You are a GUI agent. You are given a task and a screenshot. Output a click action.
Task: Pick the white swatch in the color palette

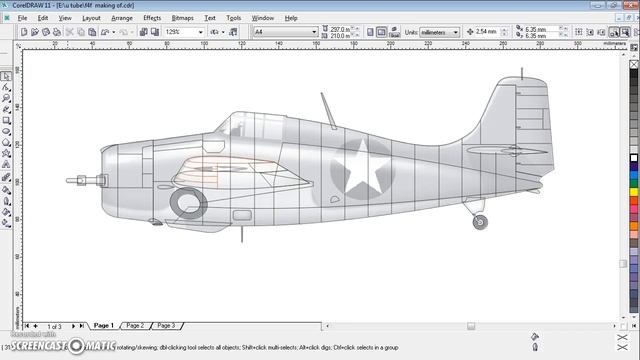634,158
